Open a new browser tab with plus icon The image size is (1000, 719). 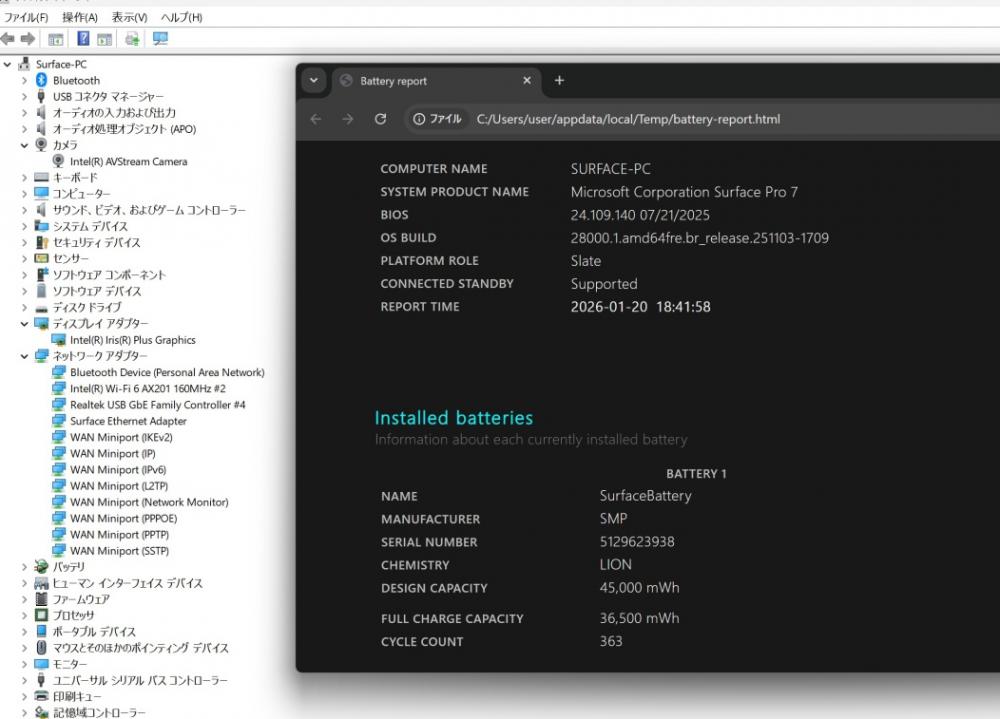coord(559,81)
